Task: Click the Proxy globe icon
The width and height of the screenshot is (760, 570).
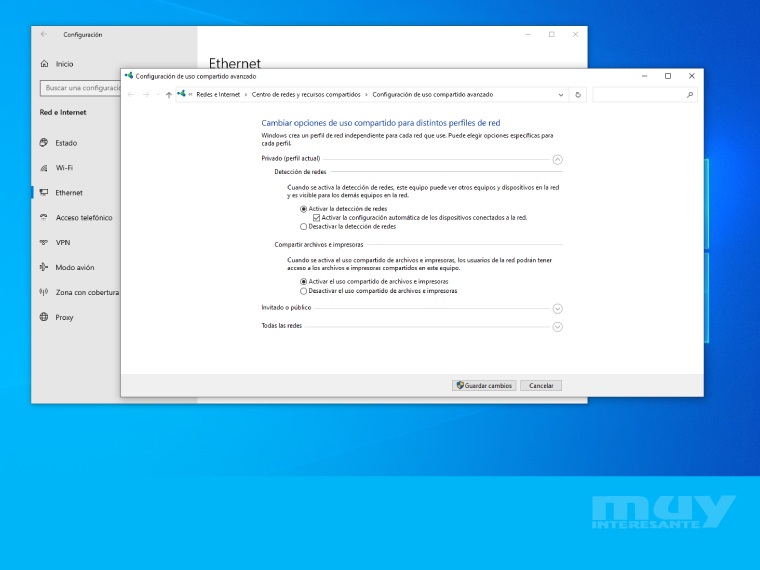Action: coord(44,317)
